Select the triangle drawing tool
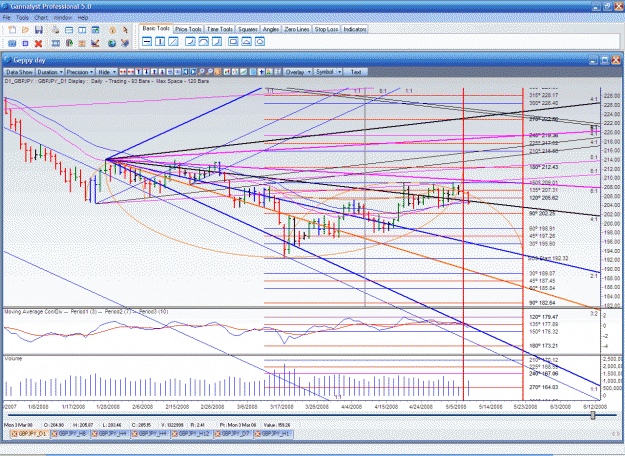 click(246, 41)
